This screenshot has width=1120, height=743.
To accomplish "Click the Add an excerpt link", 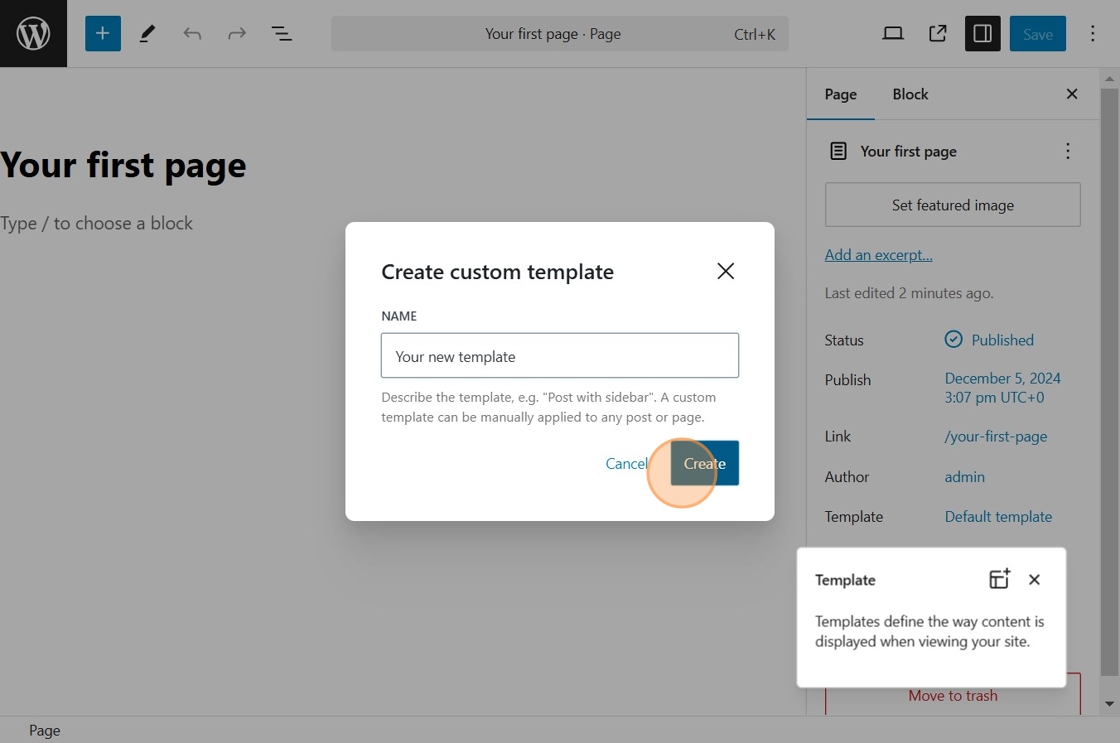I will [x=879, y=254].
